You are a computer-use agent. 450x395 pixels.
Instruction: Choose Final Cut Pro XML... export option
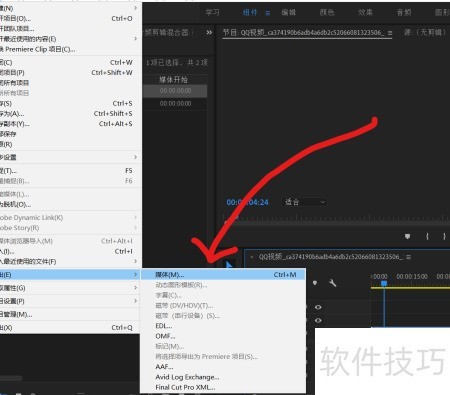(x=223, y=387)
